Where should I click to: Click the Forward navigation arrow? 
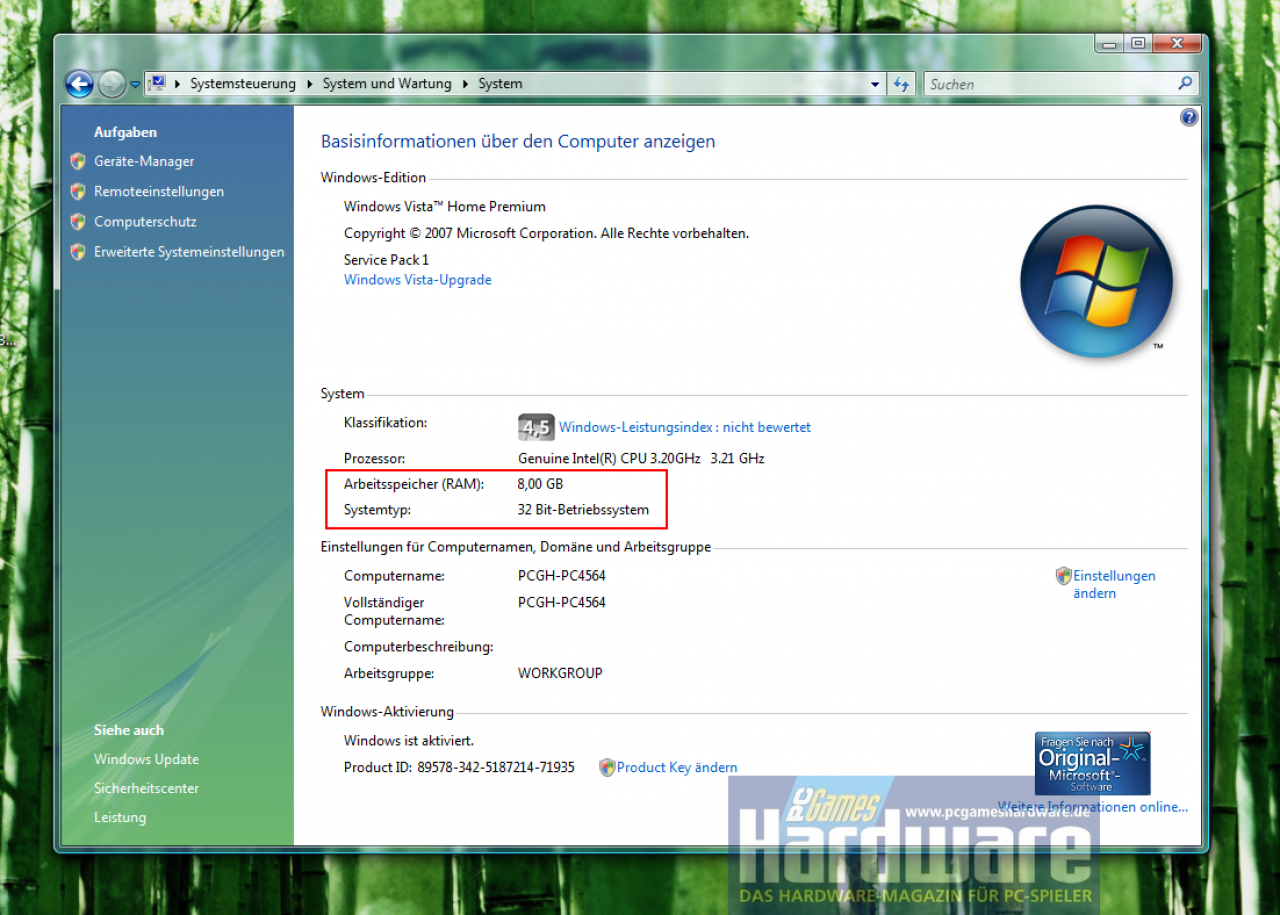[112, 84]
